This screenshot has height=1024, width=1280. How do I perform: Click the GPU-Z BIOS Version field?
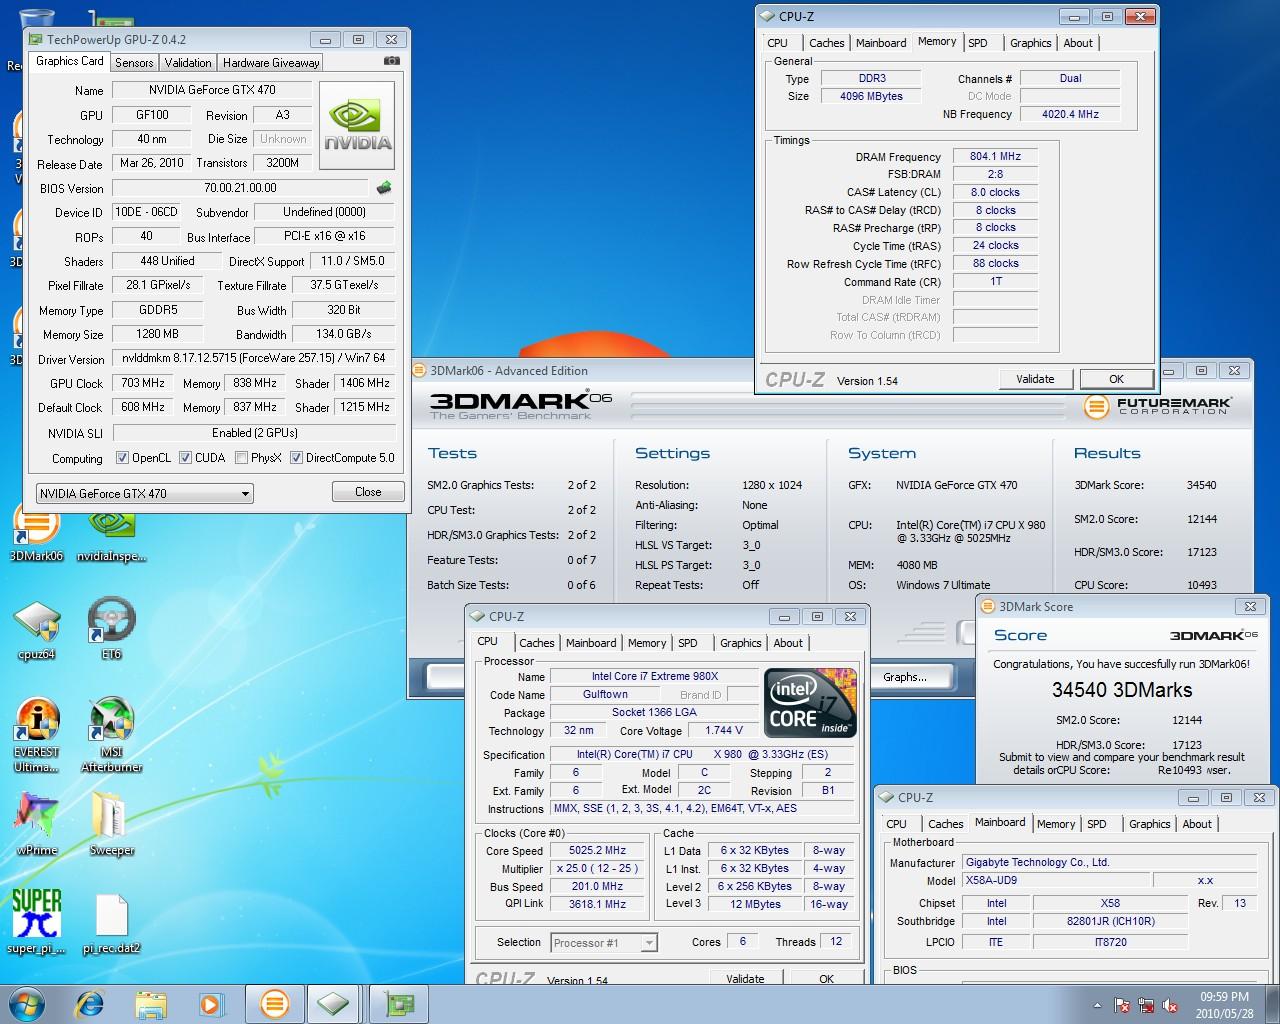[x=240, y=188]
